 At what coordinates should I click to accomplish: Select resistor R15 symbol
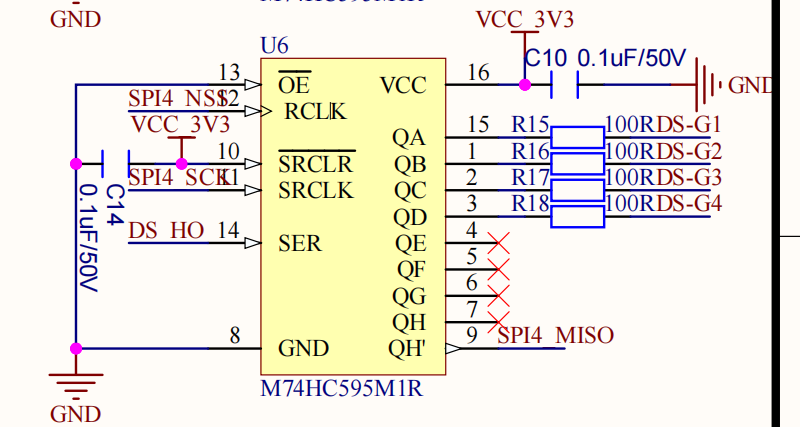point(578,137)
